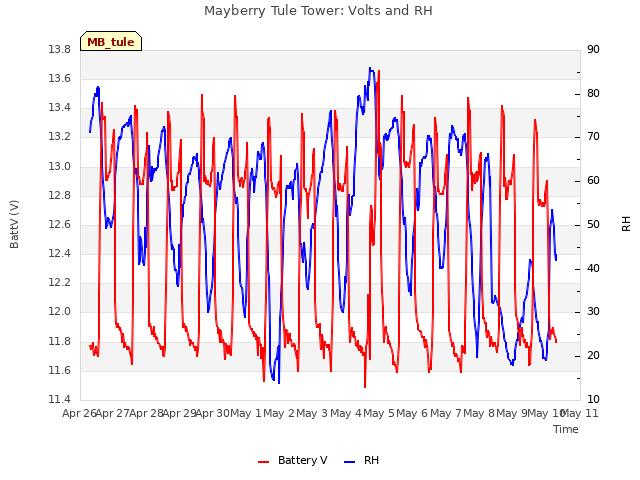Click the 12.2 left axis tick

pos(59,282)
